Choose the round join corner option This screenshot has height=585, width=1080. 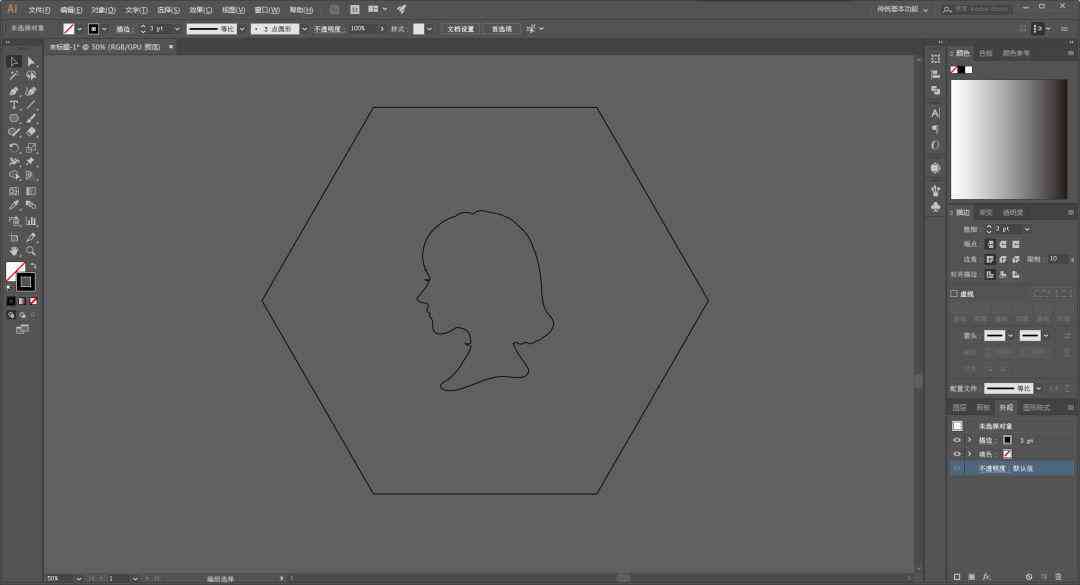point(1003,259)
